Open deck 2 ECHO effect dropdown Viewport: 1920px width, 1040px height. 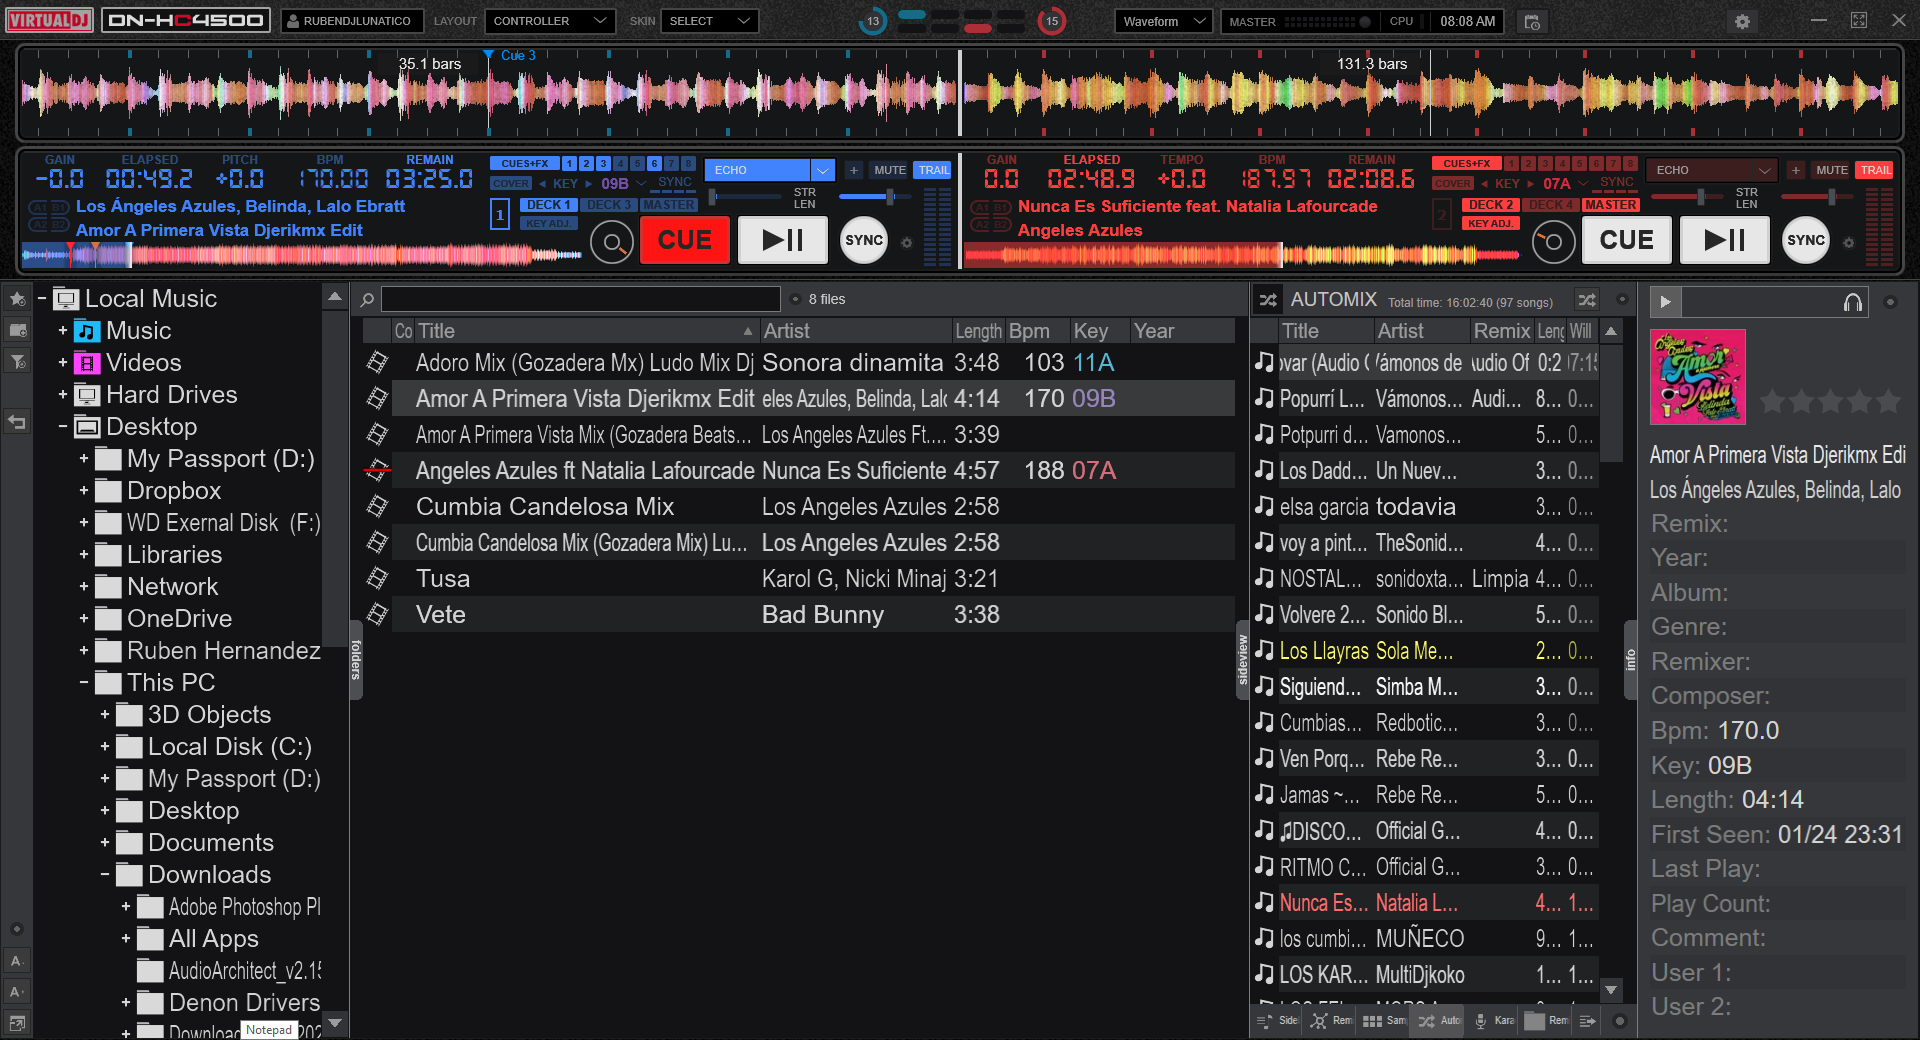click(x=1711, y=170)
